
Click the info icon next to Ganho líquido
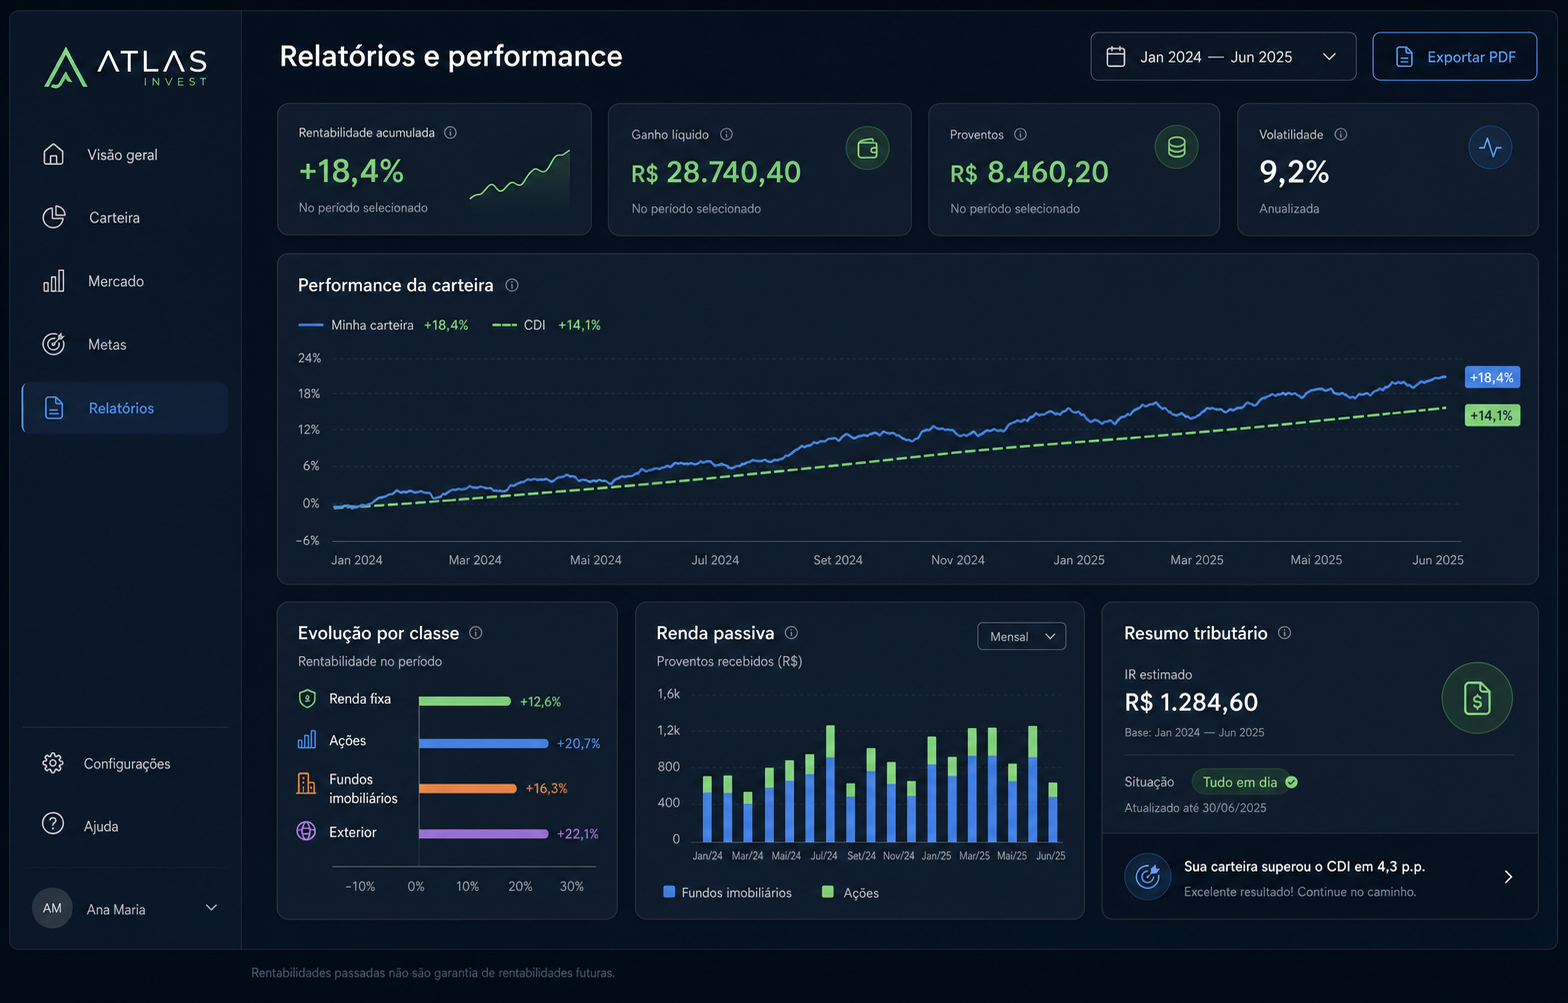click(x=727, y=134)
